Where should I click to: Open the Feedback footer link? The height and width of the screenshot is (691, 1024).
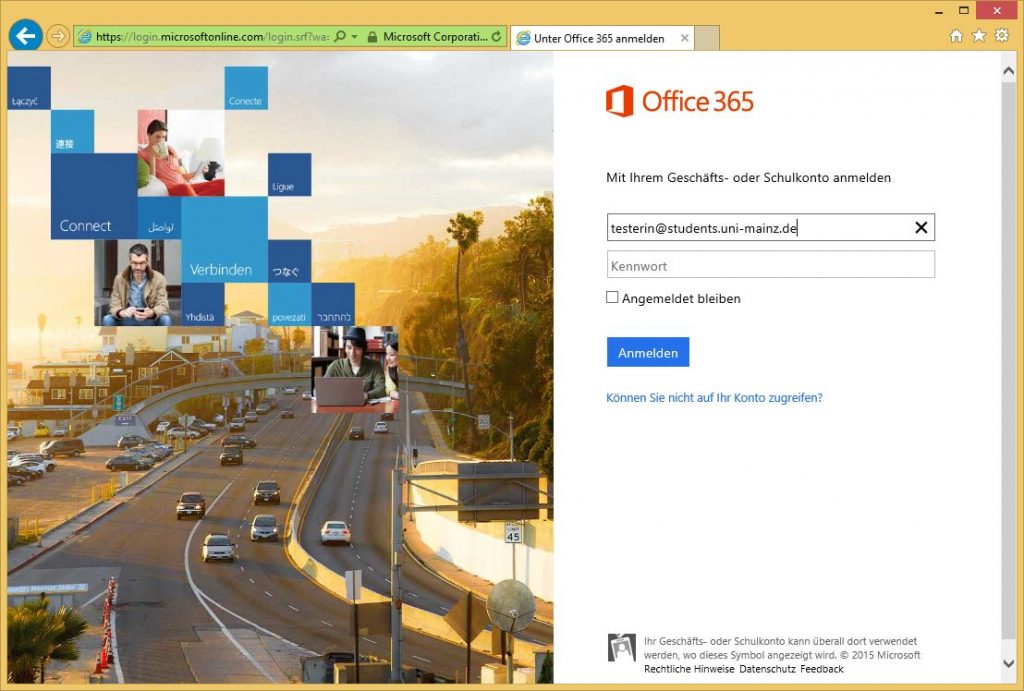822,669
